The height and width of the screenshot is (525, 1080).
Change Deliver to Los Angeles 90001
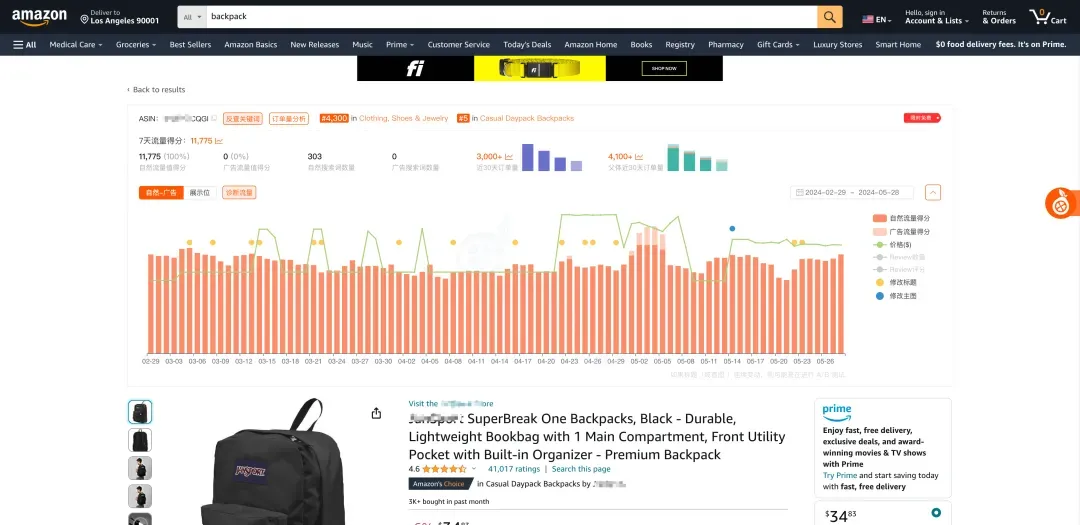tap(120, 17)
